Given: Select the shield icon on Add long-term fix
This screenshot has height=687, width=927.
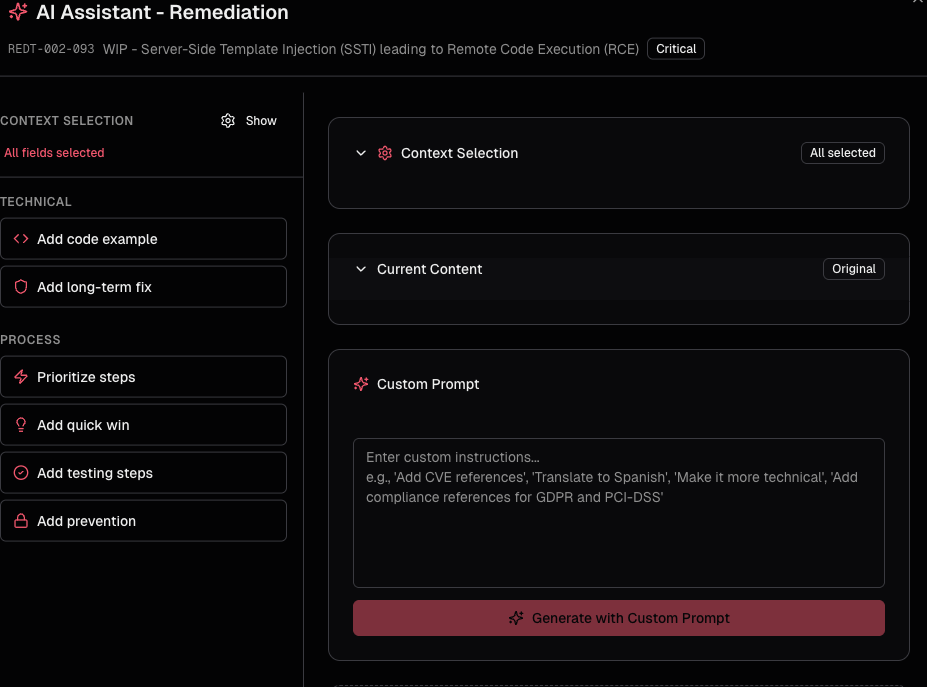Looking at the screenshot, I should click(x=20, y=287).
